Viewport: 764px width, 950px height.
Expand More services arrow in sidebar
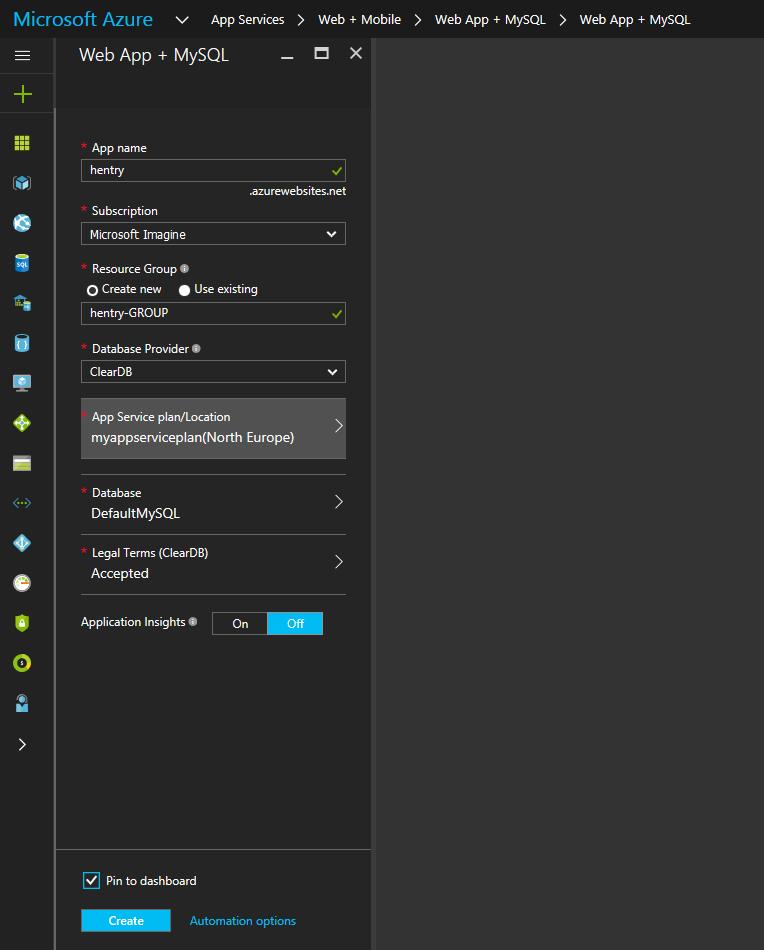point(22,745)
